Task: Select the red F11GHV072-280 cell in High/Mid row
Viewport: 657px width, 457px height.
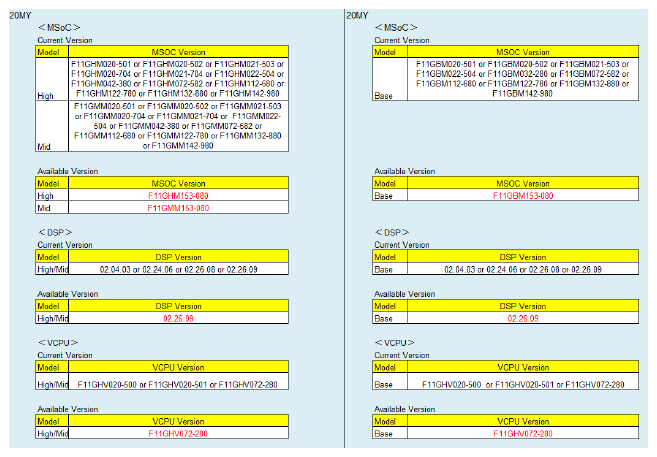Action: [x=178, y=434]
